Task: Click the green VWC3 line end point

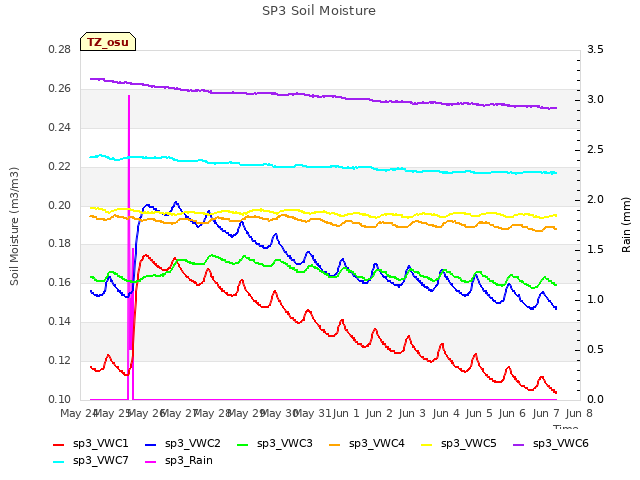Action: (x=556, y=284)
